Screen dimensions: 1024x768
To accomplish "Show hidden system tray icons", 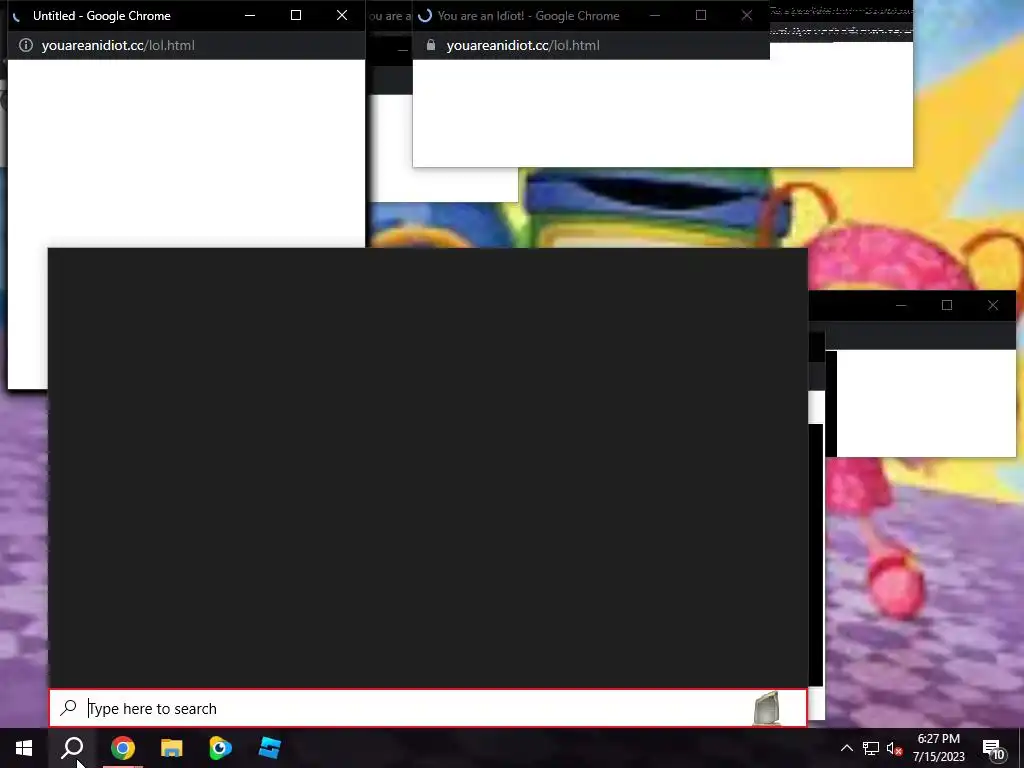I will [x=846, y=748].
